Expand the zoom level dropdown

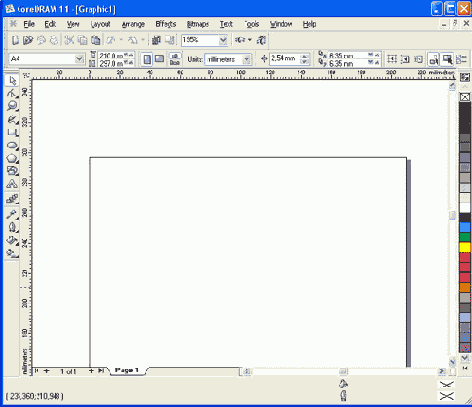click(223, 40)
